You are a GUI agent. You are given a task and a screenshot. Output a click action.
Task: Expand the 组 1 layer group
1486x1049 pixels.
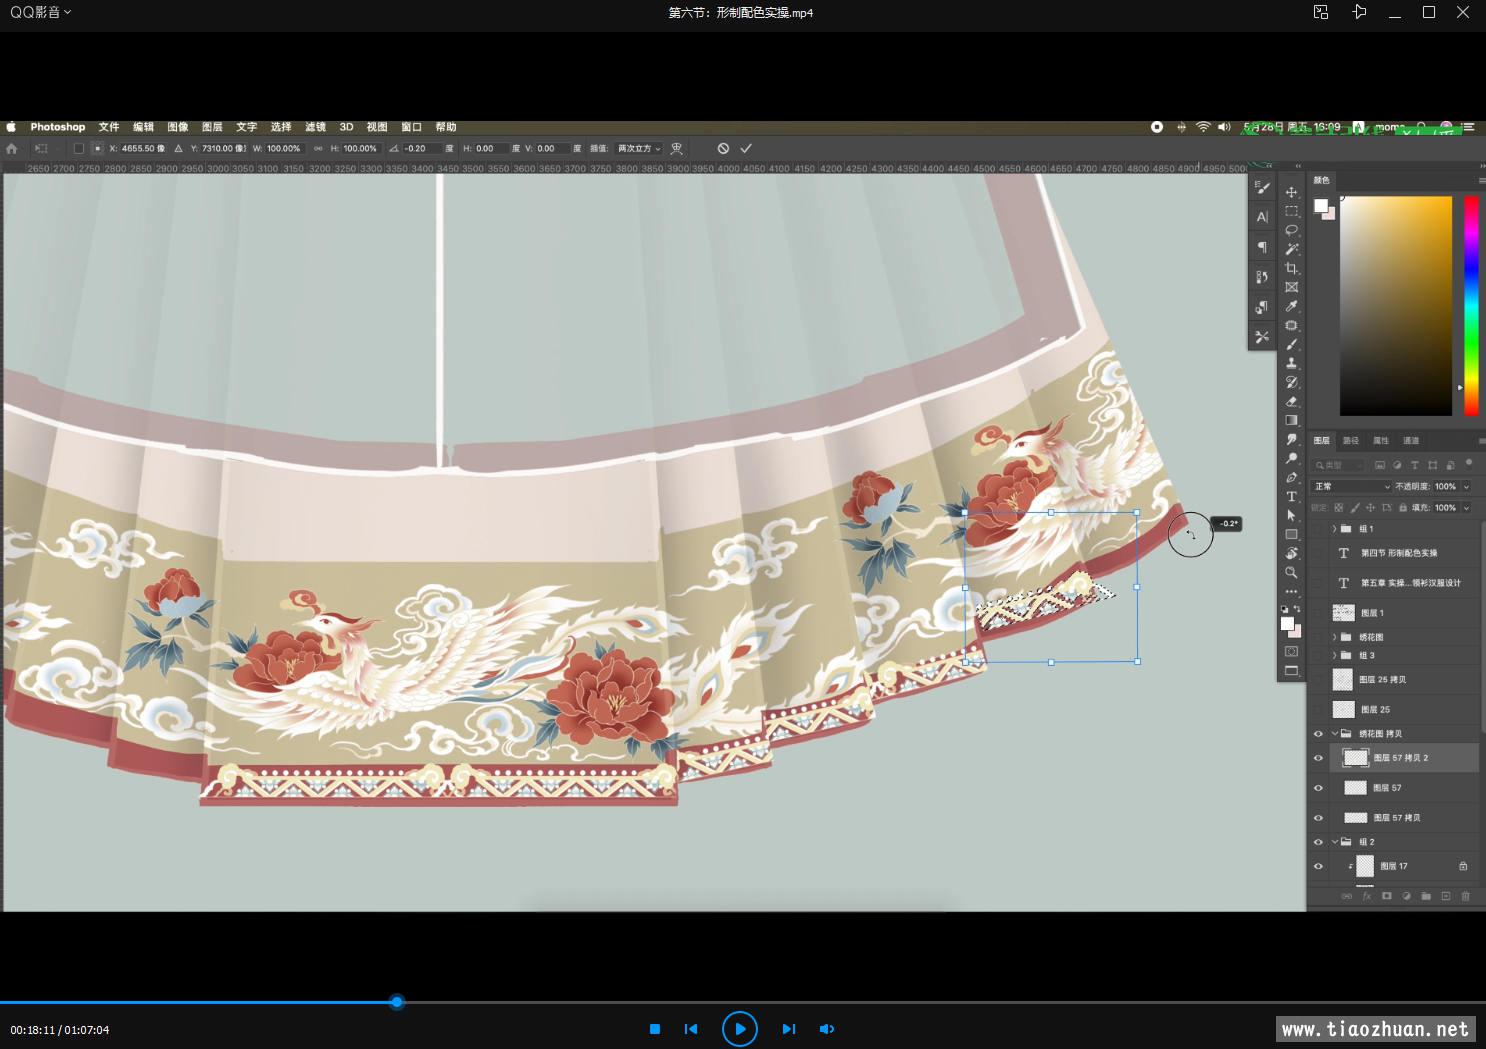(x=1334, y=529)
